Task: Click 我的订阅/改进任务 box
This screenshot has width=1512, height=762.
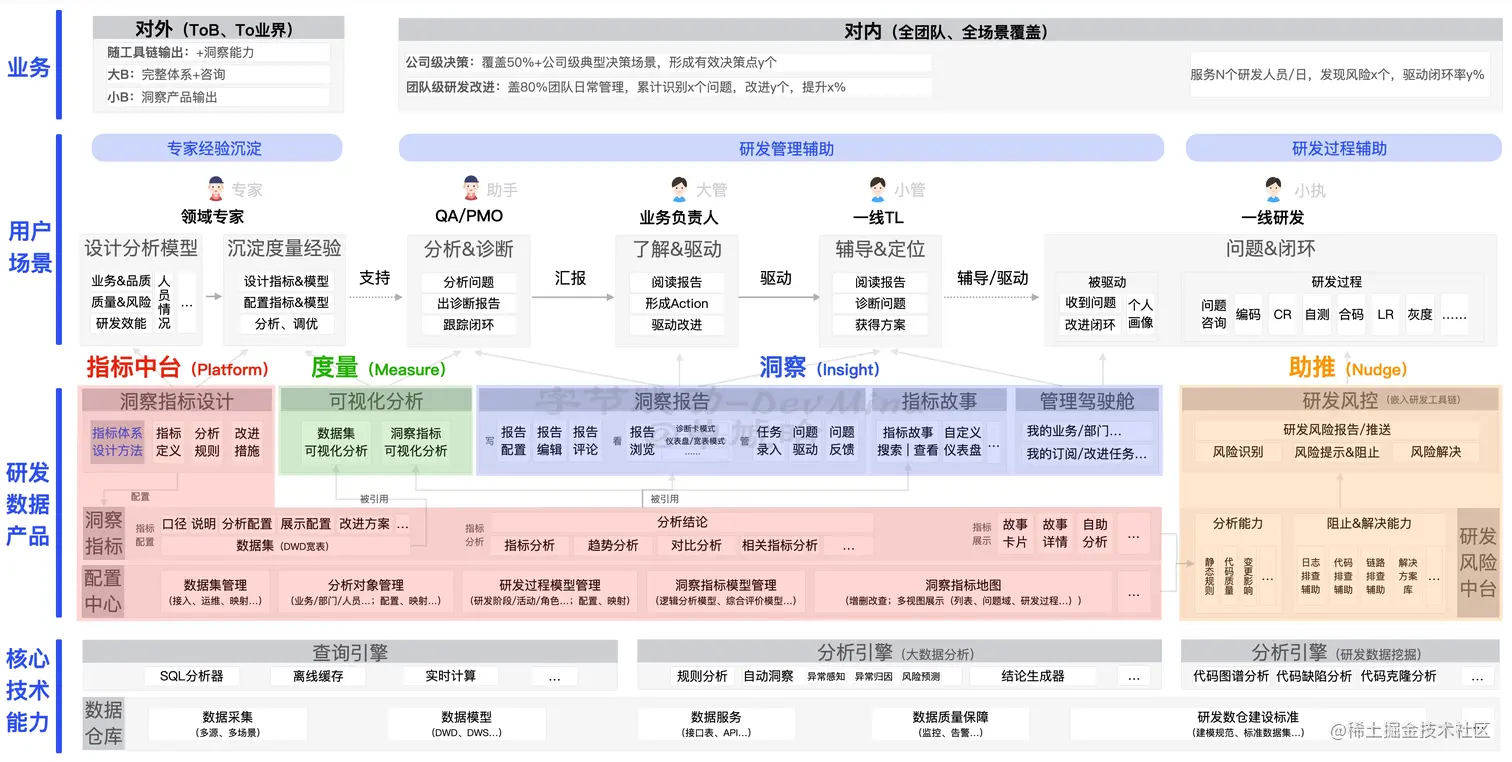Action: (1086, 454)
